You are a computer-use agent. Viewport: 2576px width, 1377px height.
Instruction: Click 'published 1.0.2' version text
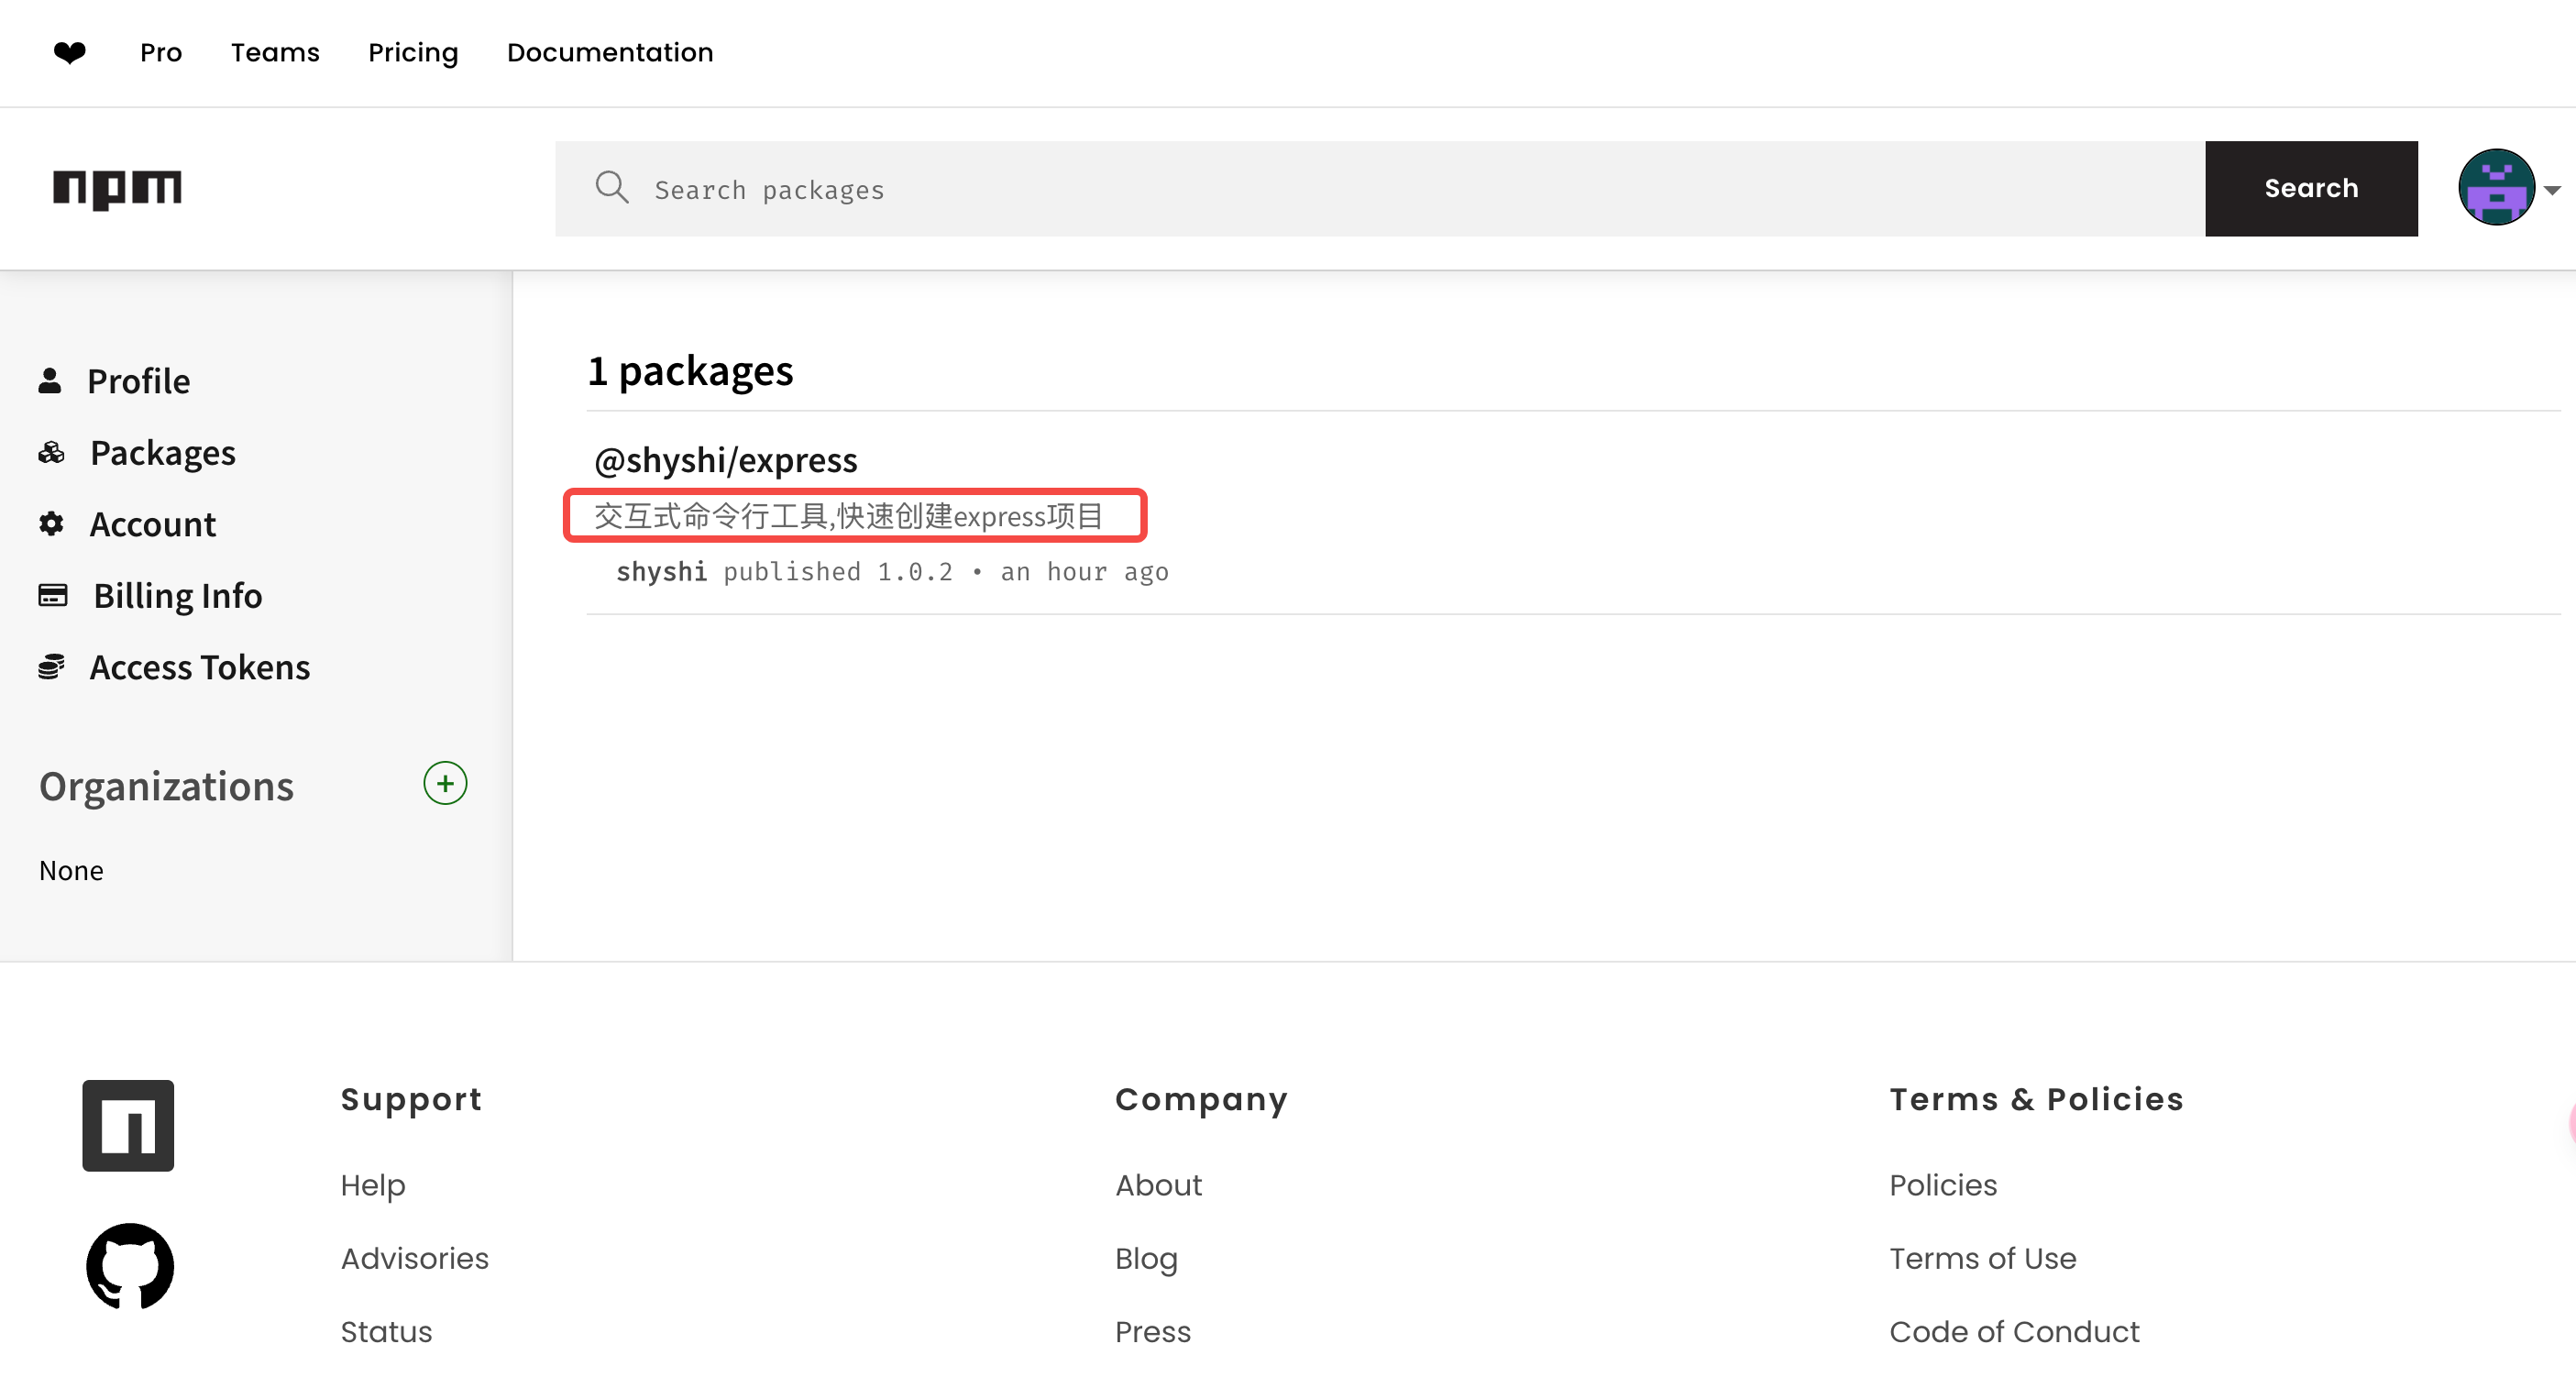(x=838, y=571)
